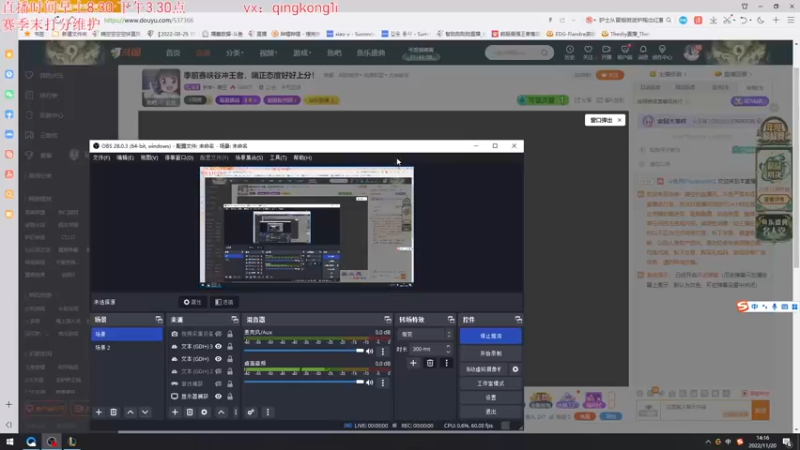Float the 混音器 dock panel
Screen dimensions: 800x450
388,319
